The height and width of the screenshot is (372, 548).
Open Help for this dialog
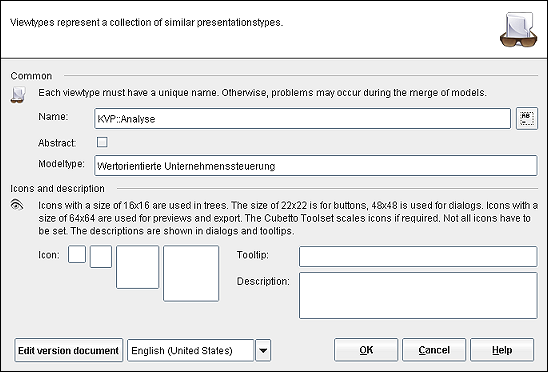tap(502, 350)
